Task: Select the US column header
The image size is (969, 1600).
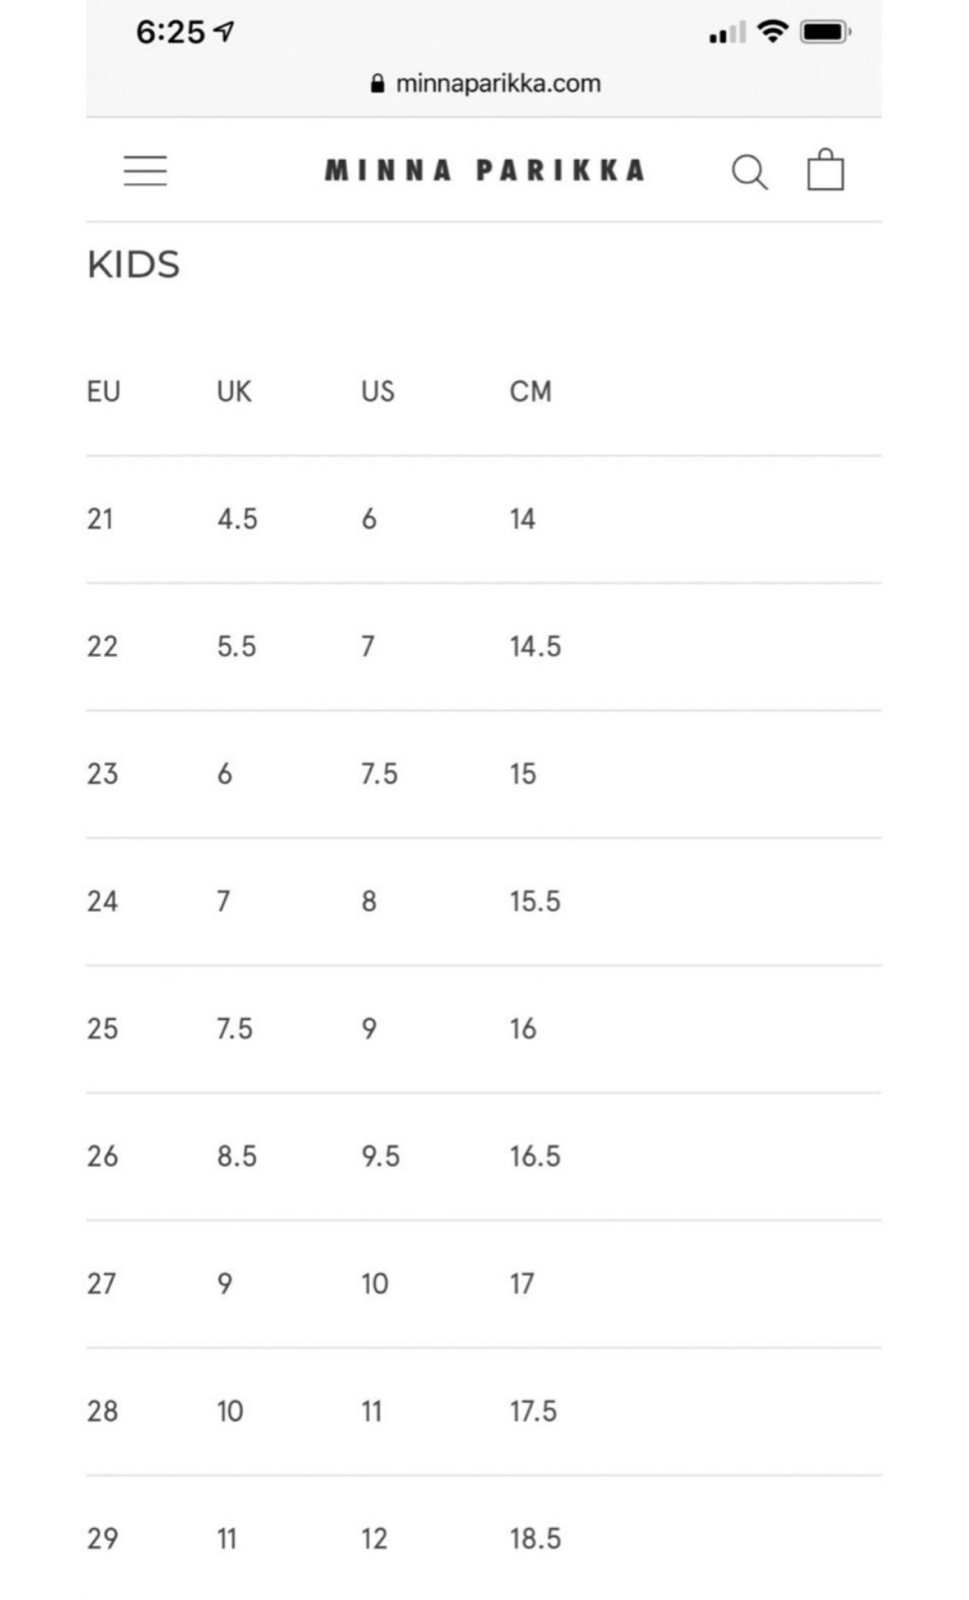Action: pyautogui.click(x=378, y=391)
